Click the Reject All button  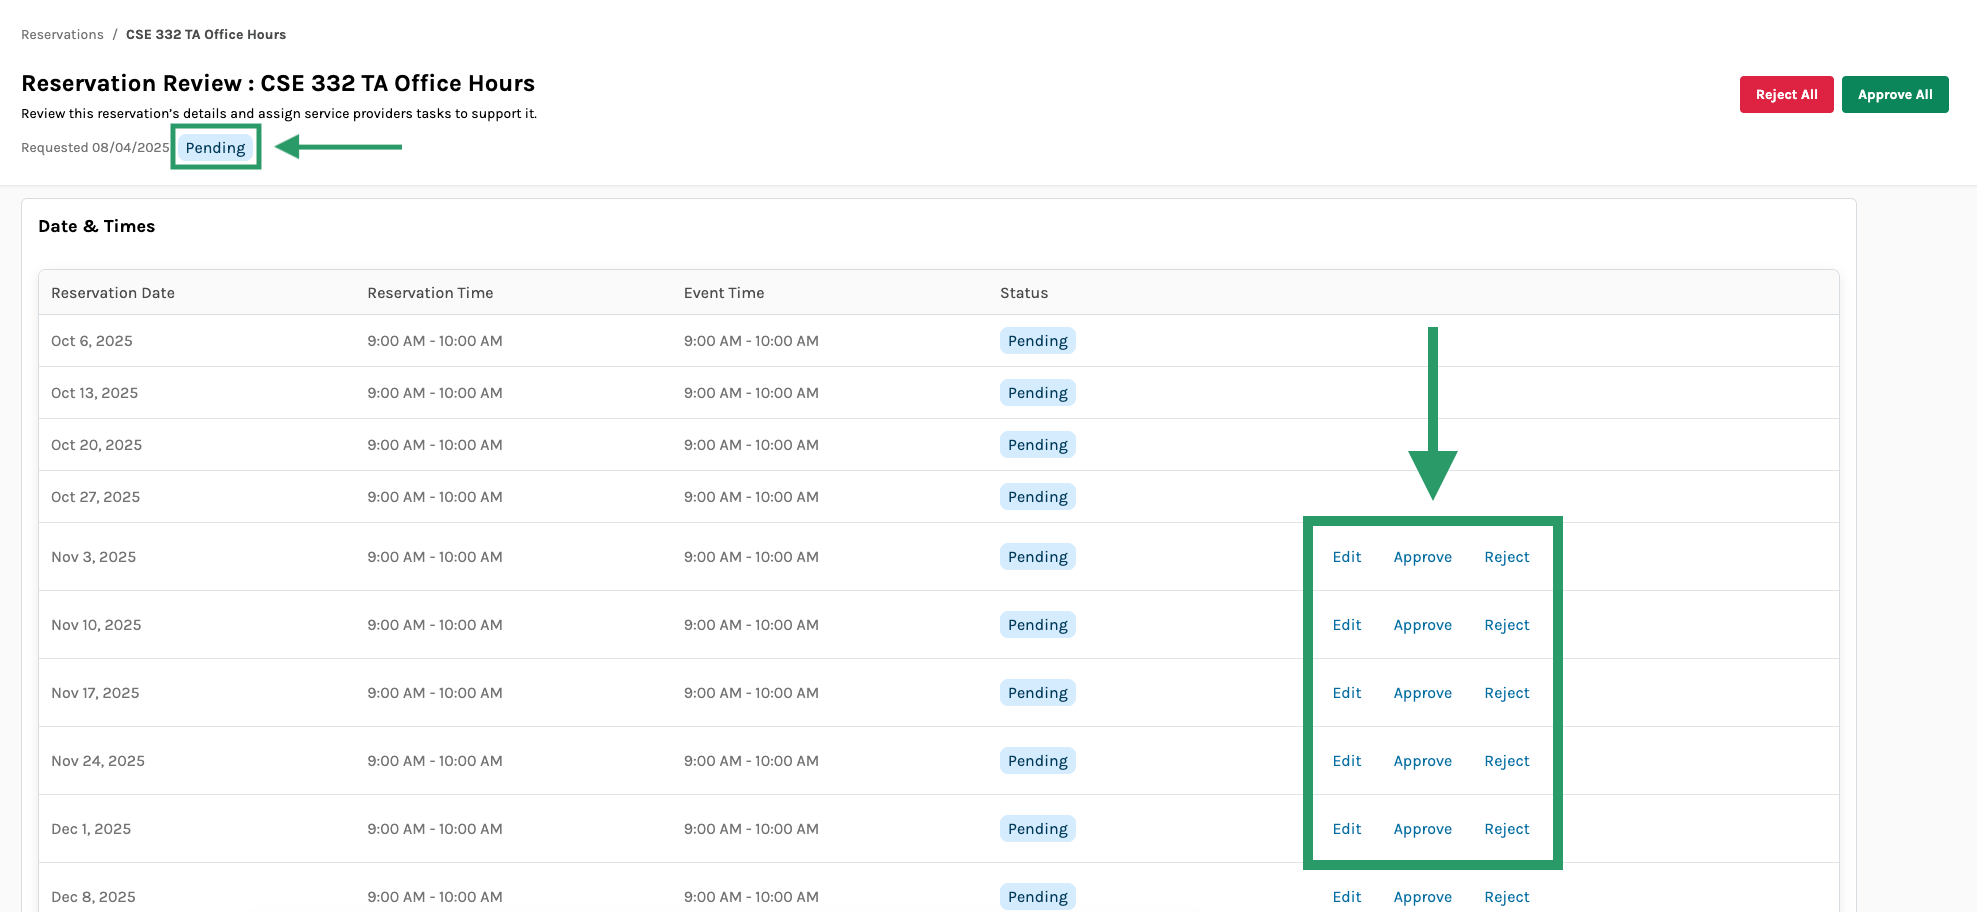coord(1785,95)
